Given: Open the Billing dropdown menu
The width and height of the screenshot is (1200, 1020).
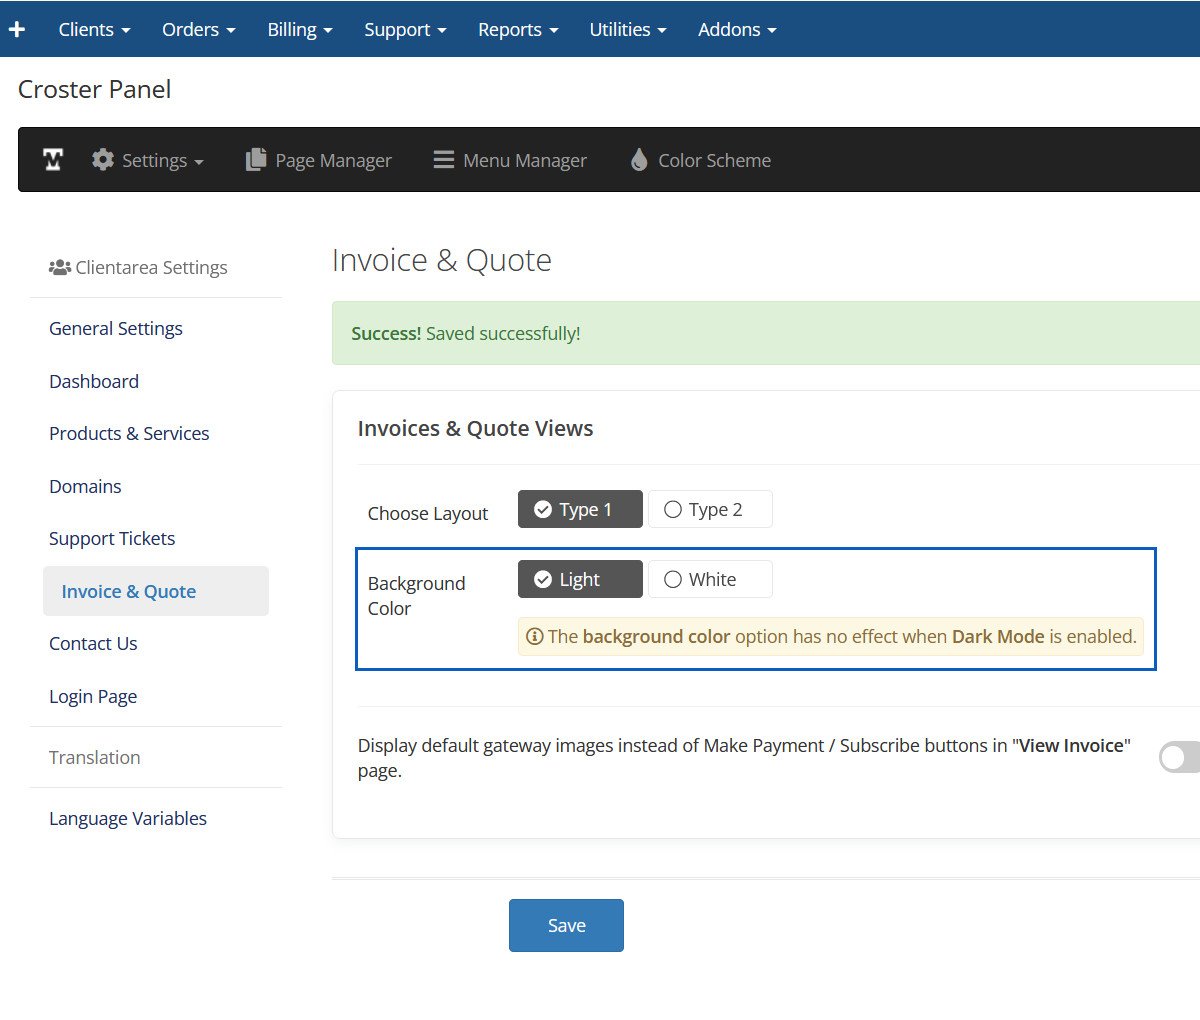Looking at the screenshot, I should 299,30.
